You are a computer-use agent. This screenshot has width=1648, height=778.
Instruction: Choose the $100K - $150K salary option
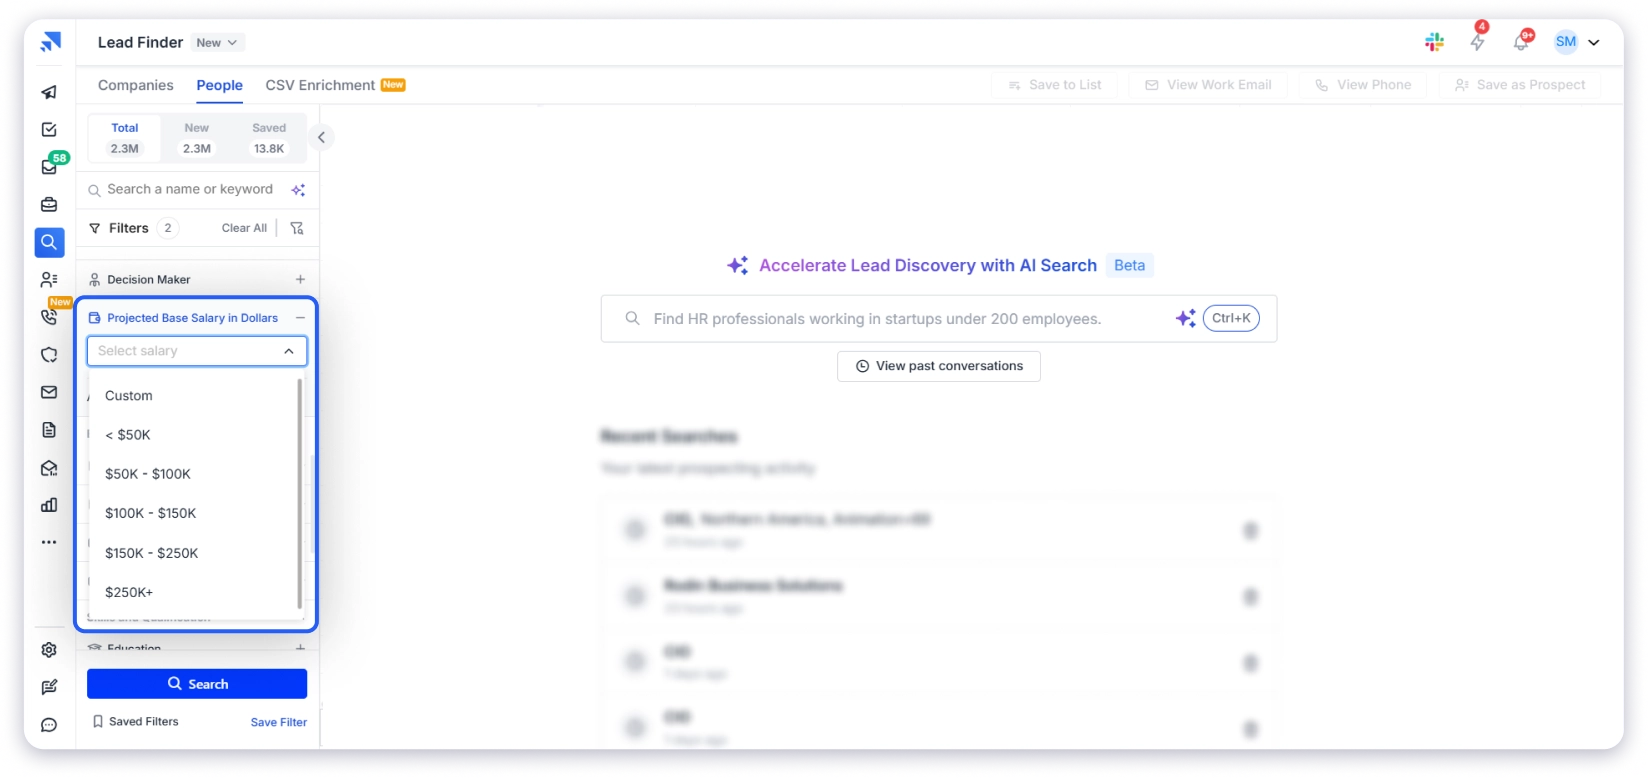pyautogui.click(x=151, y=513)
